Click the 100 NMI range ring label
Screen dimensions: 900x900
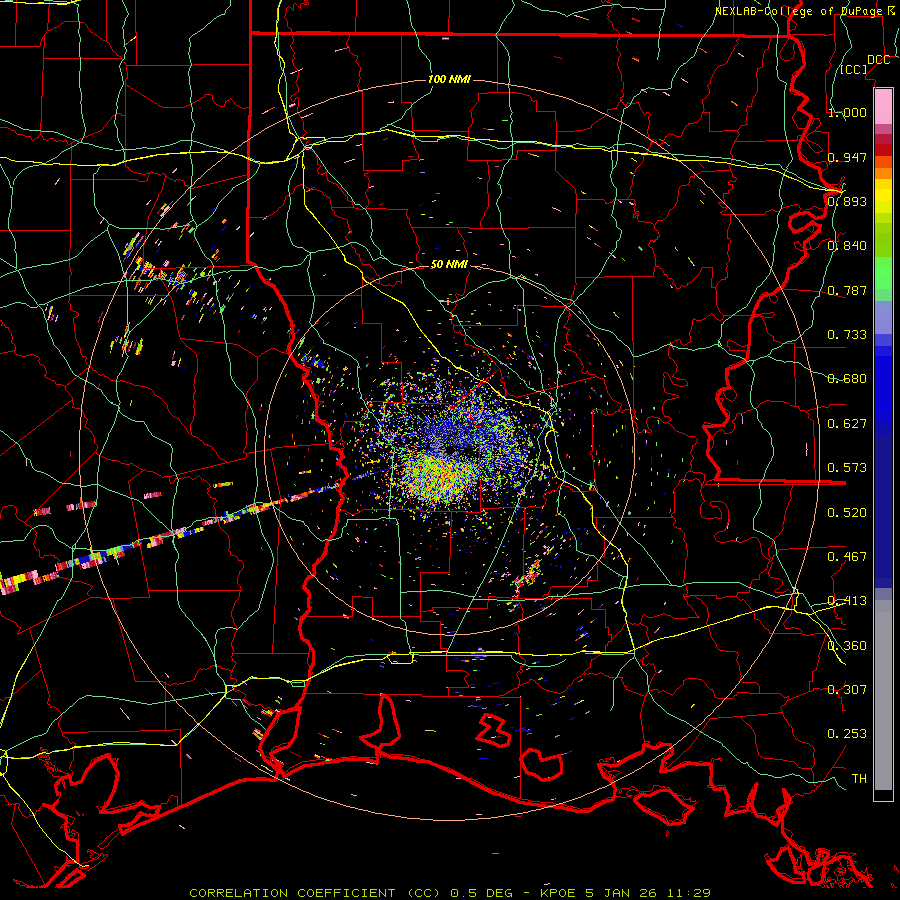click(x=449, y=79)
